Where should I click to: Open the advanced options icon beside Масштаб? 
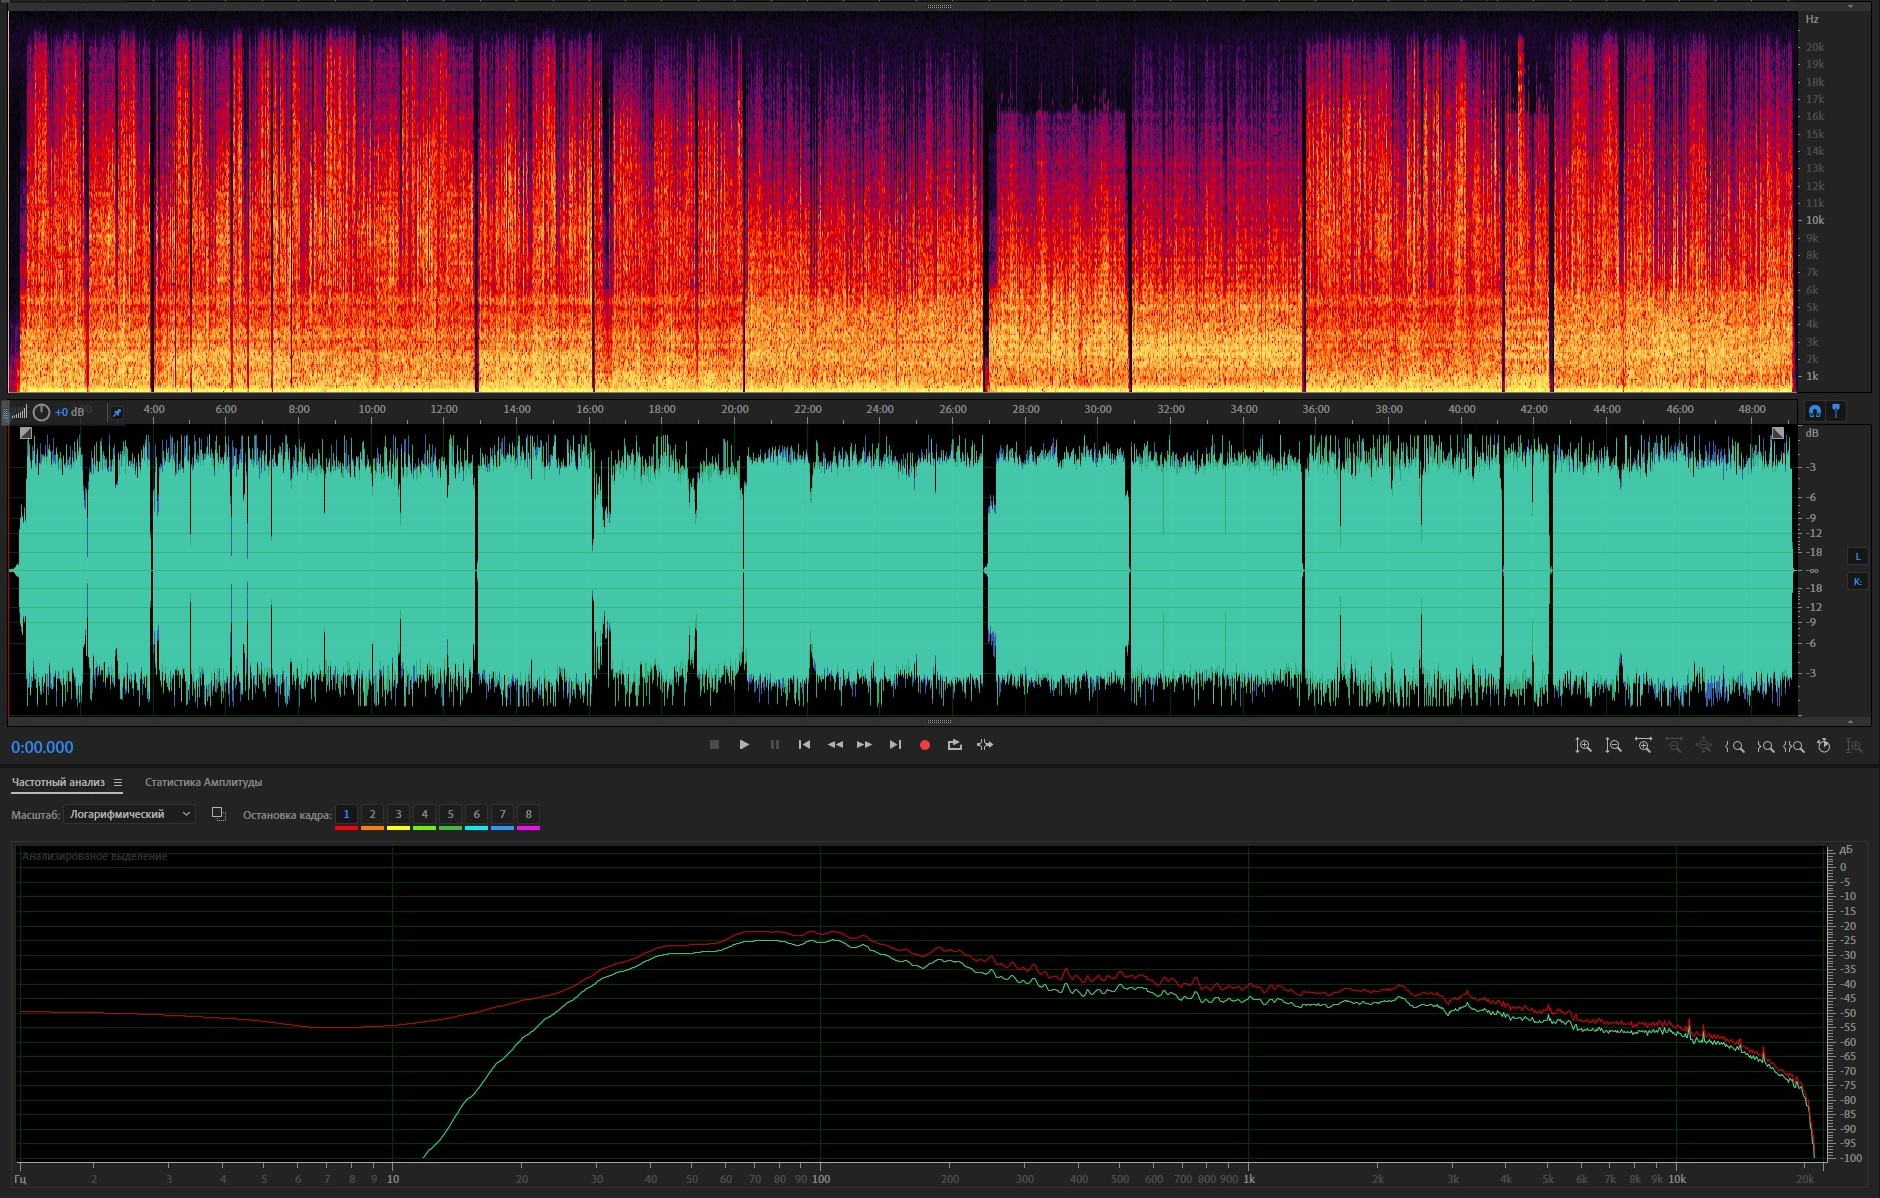[x=218, y=815]
